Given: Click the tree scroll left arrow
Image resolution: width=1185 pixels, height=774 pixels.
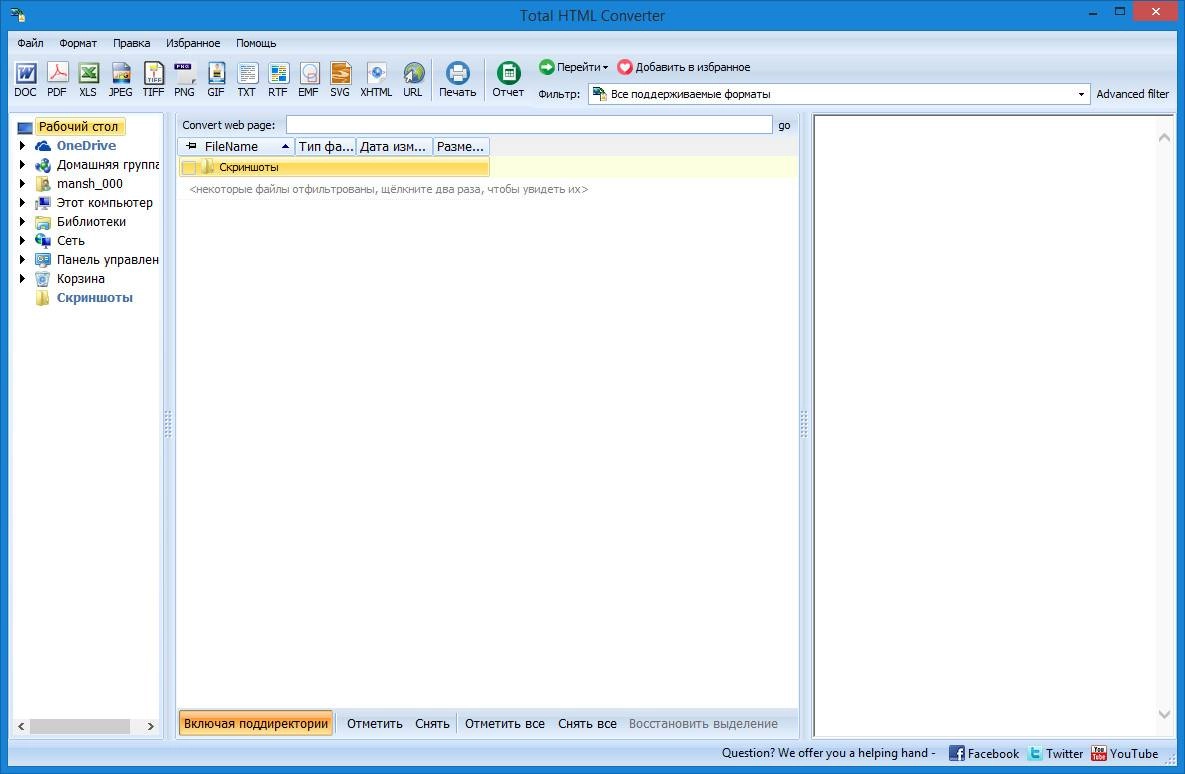Looking at the screenshot, I should (21, 726).
